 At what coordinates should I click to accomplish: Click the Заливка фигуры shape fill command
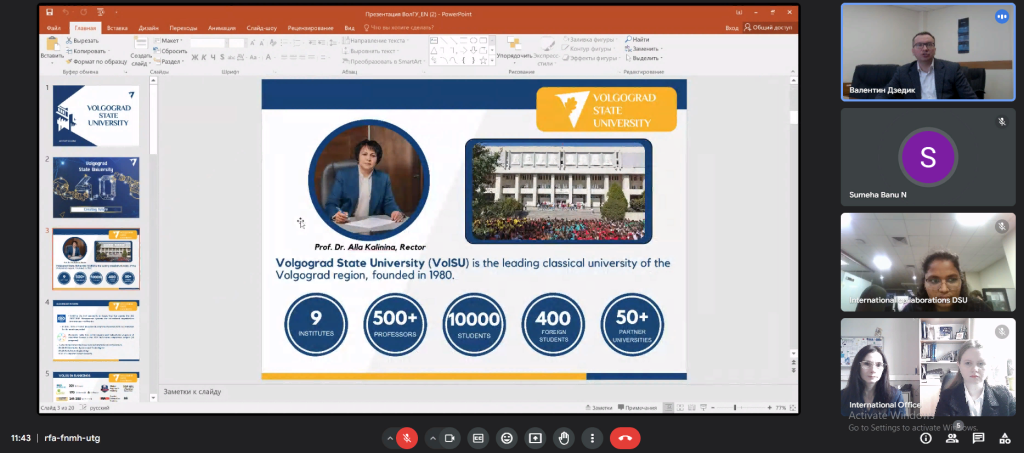coord(590,40)
